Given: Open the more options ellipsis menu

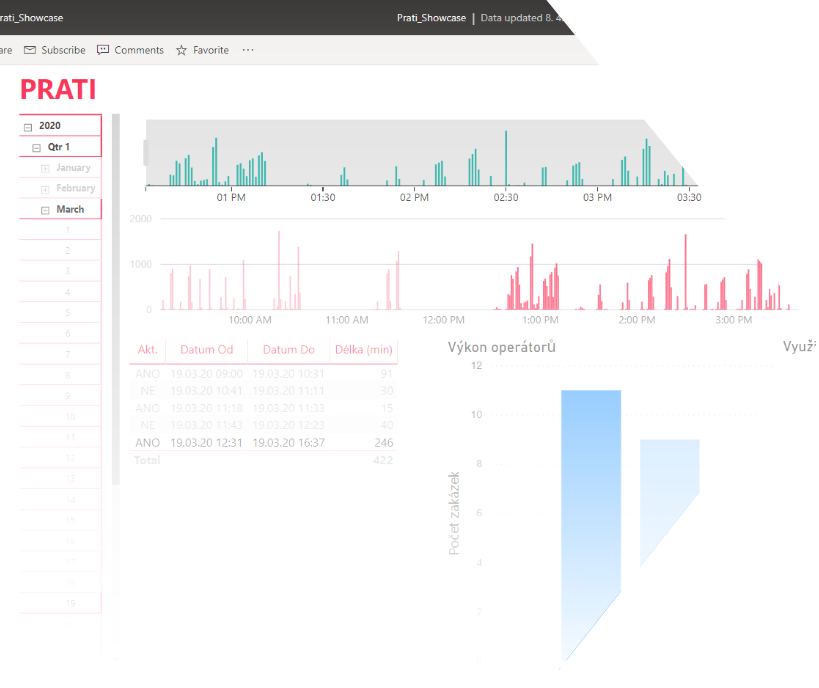Looking at the screenshot, I should [x=248, y=50].
